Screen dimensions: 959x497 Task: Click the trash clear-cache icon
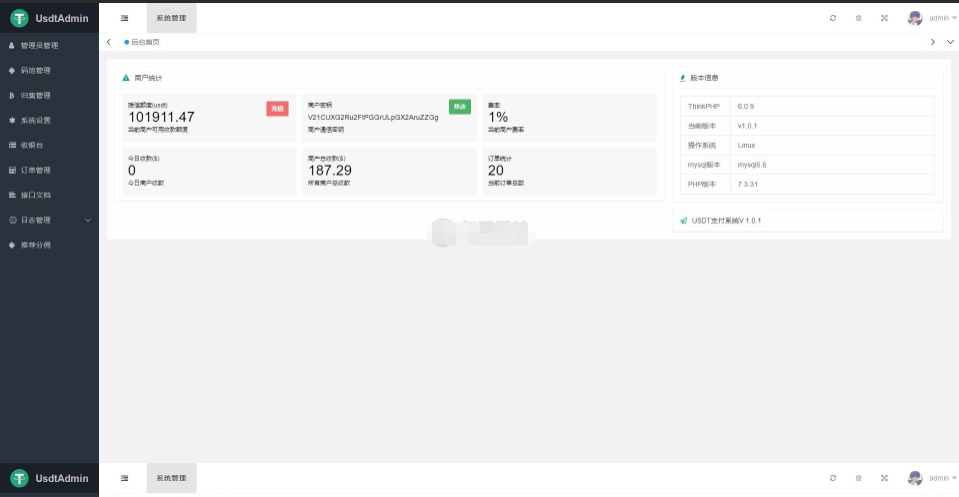pos(858,18)
